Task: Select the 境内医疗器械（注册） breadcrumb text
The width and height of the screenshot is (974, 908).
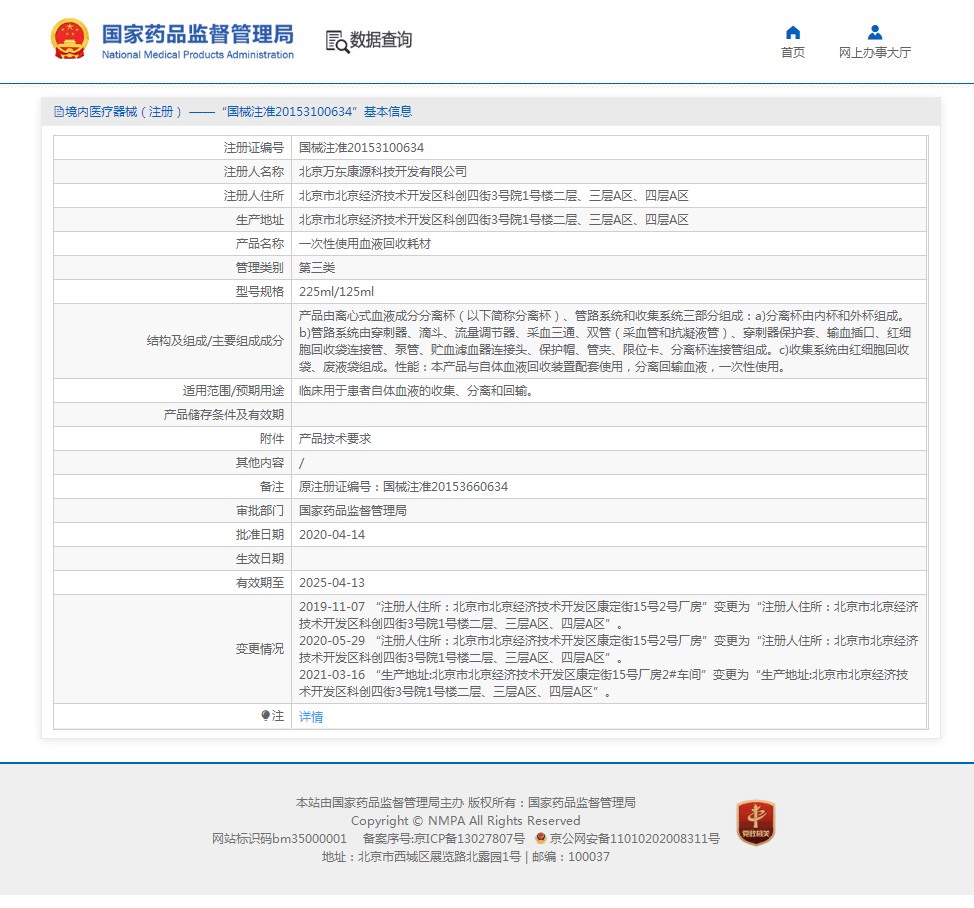Action: (123, 112)
